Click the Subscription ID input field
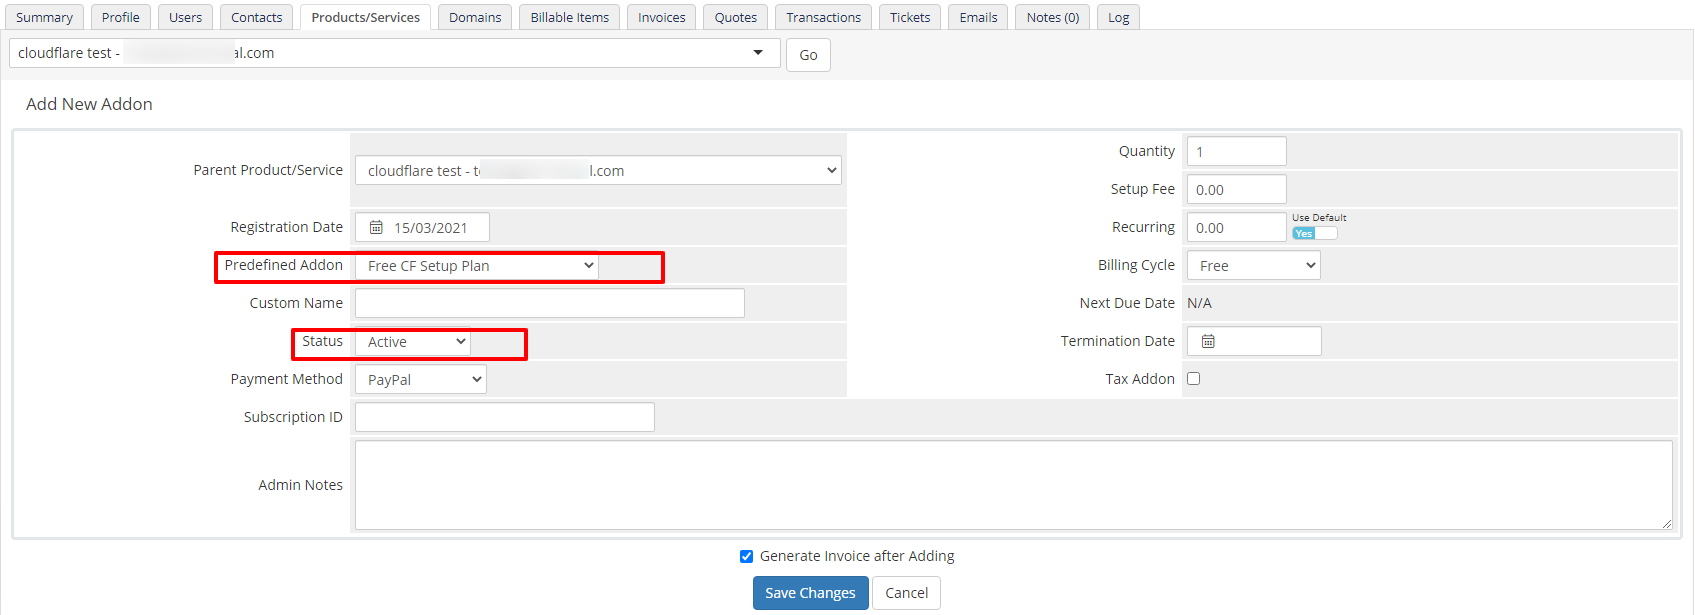 tap(504, 418)
